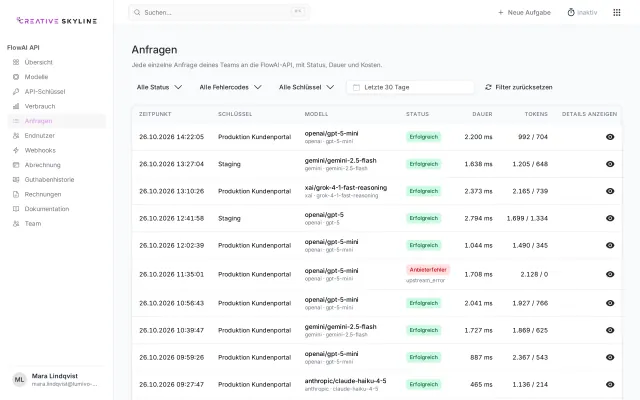Viewport: 640px width, 400px height.
Task: Click Filter zurücksetzen button
Action: pyautogui.click(x=518, y=87)
